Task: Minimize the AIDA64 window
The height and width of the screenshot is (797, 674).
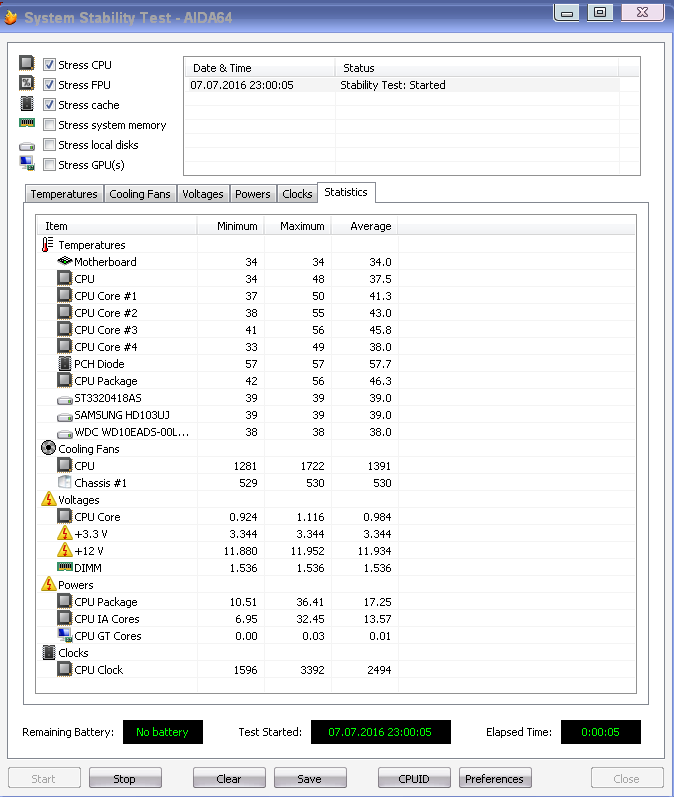Action: pos(567,12)
